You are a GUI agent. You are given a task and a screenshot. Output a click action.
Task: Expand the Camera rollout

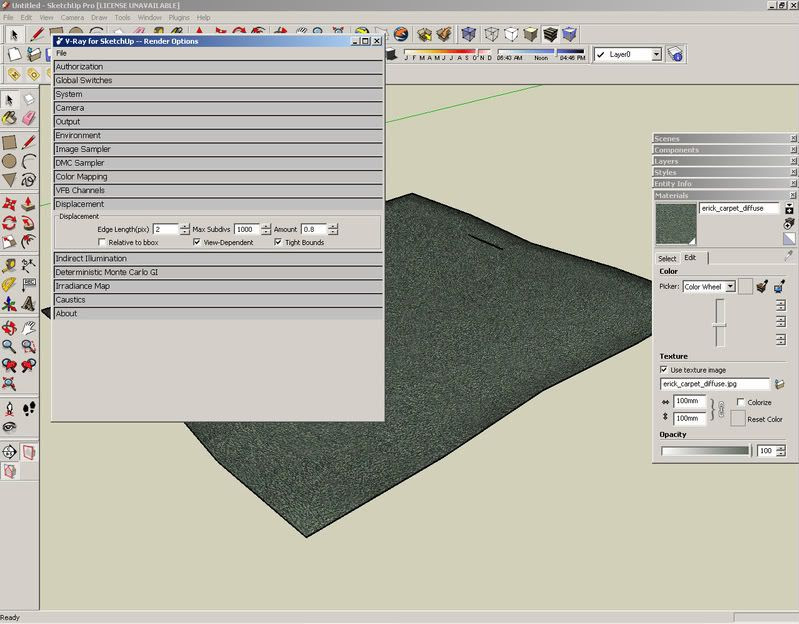tap(218, 108)
